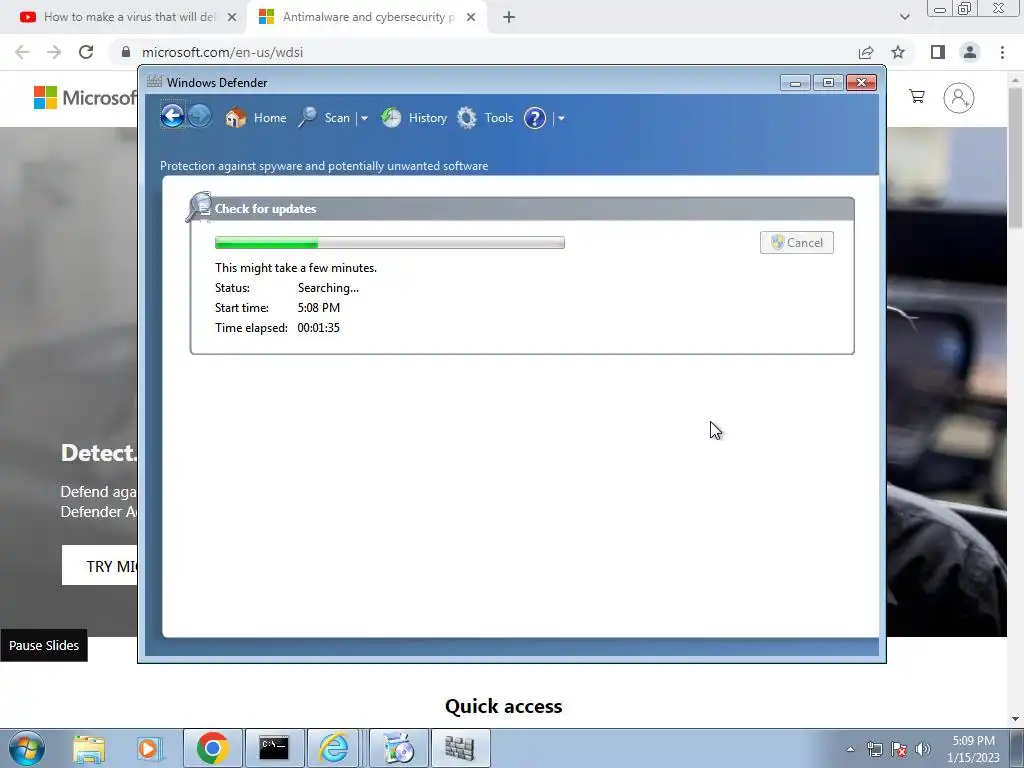This screenshot has width=1024, height=768.
Task: Click the page vertical scrollbar
Action: [1016, 157]
